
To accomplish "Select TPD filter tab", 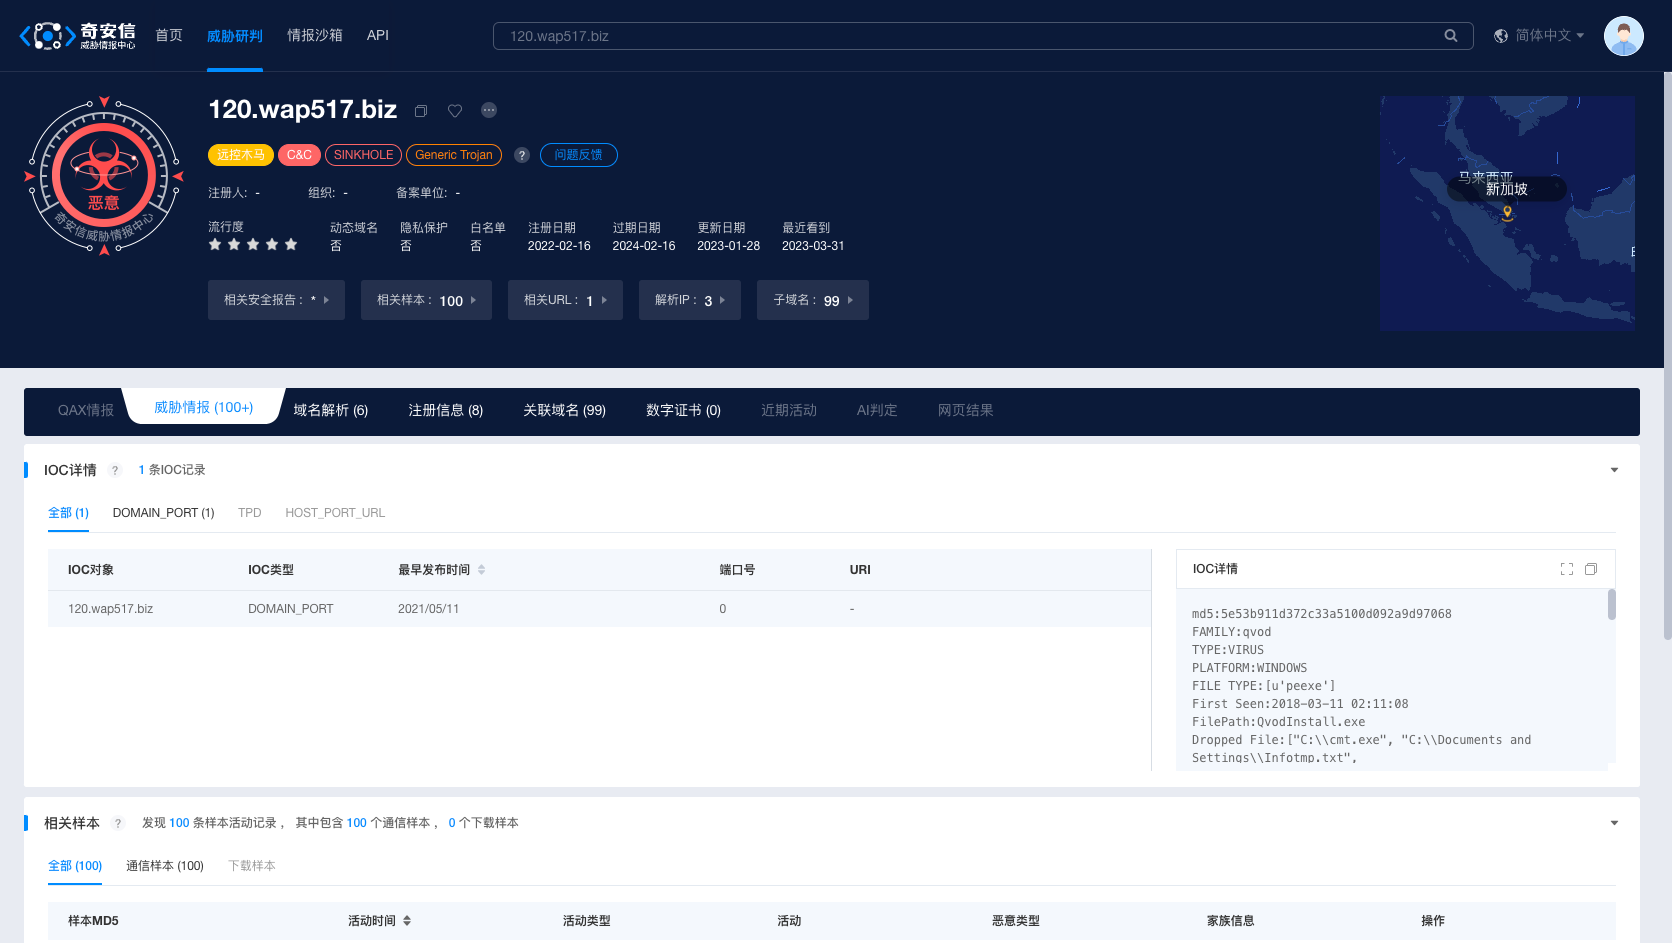I will coord(250,513).
